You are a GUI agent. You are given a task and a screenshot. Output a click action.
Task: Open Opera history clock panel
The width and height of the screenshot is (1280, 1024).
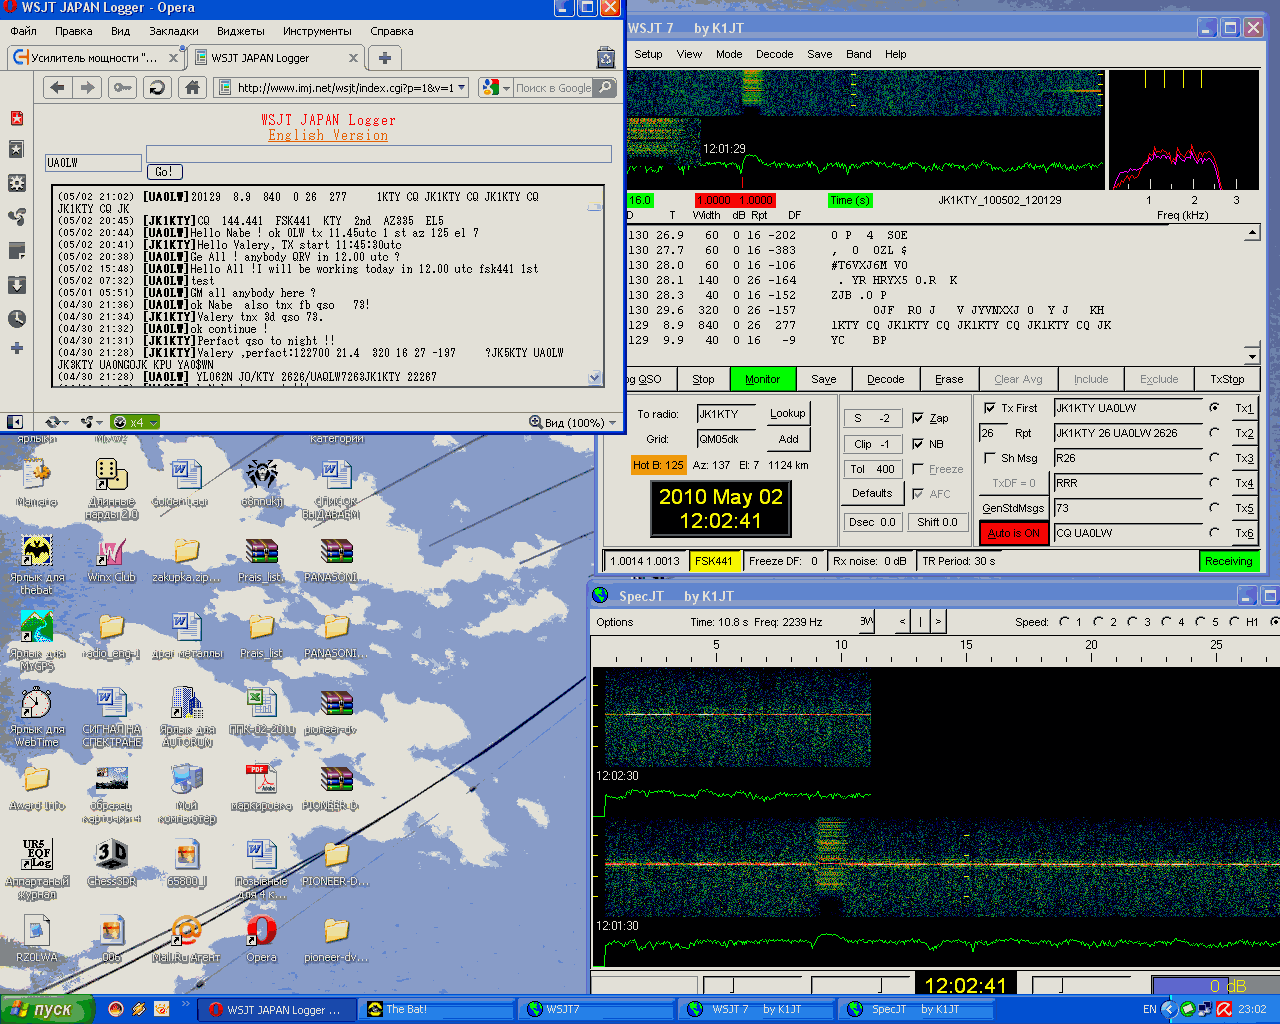(x=17, y=319)
